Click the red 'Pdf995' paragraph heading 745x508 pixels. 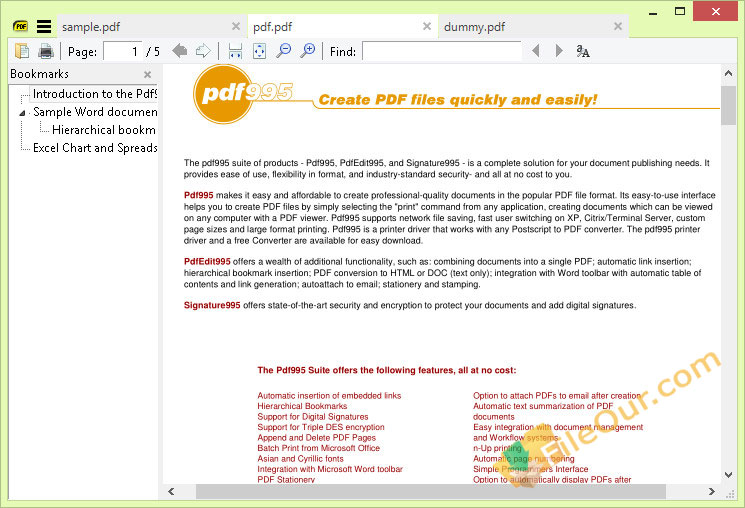click(x=199, y=195)
